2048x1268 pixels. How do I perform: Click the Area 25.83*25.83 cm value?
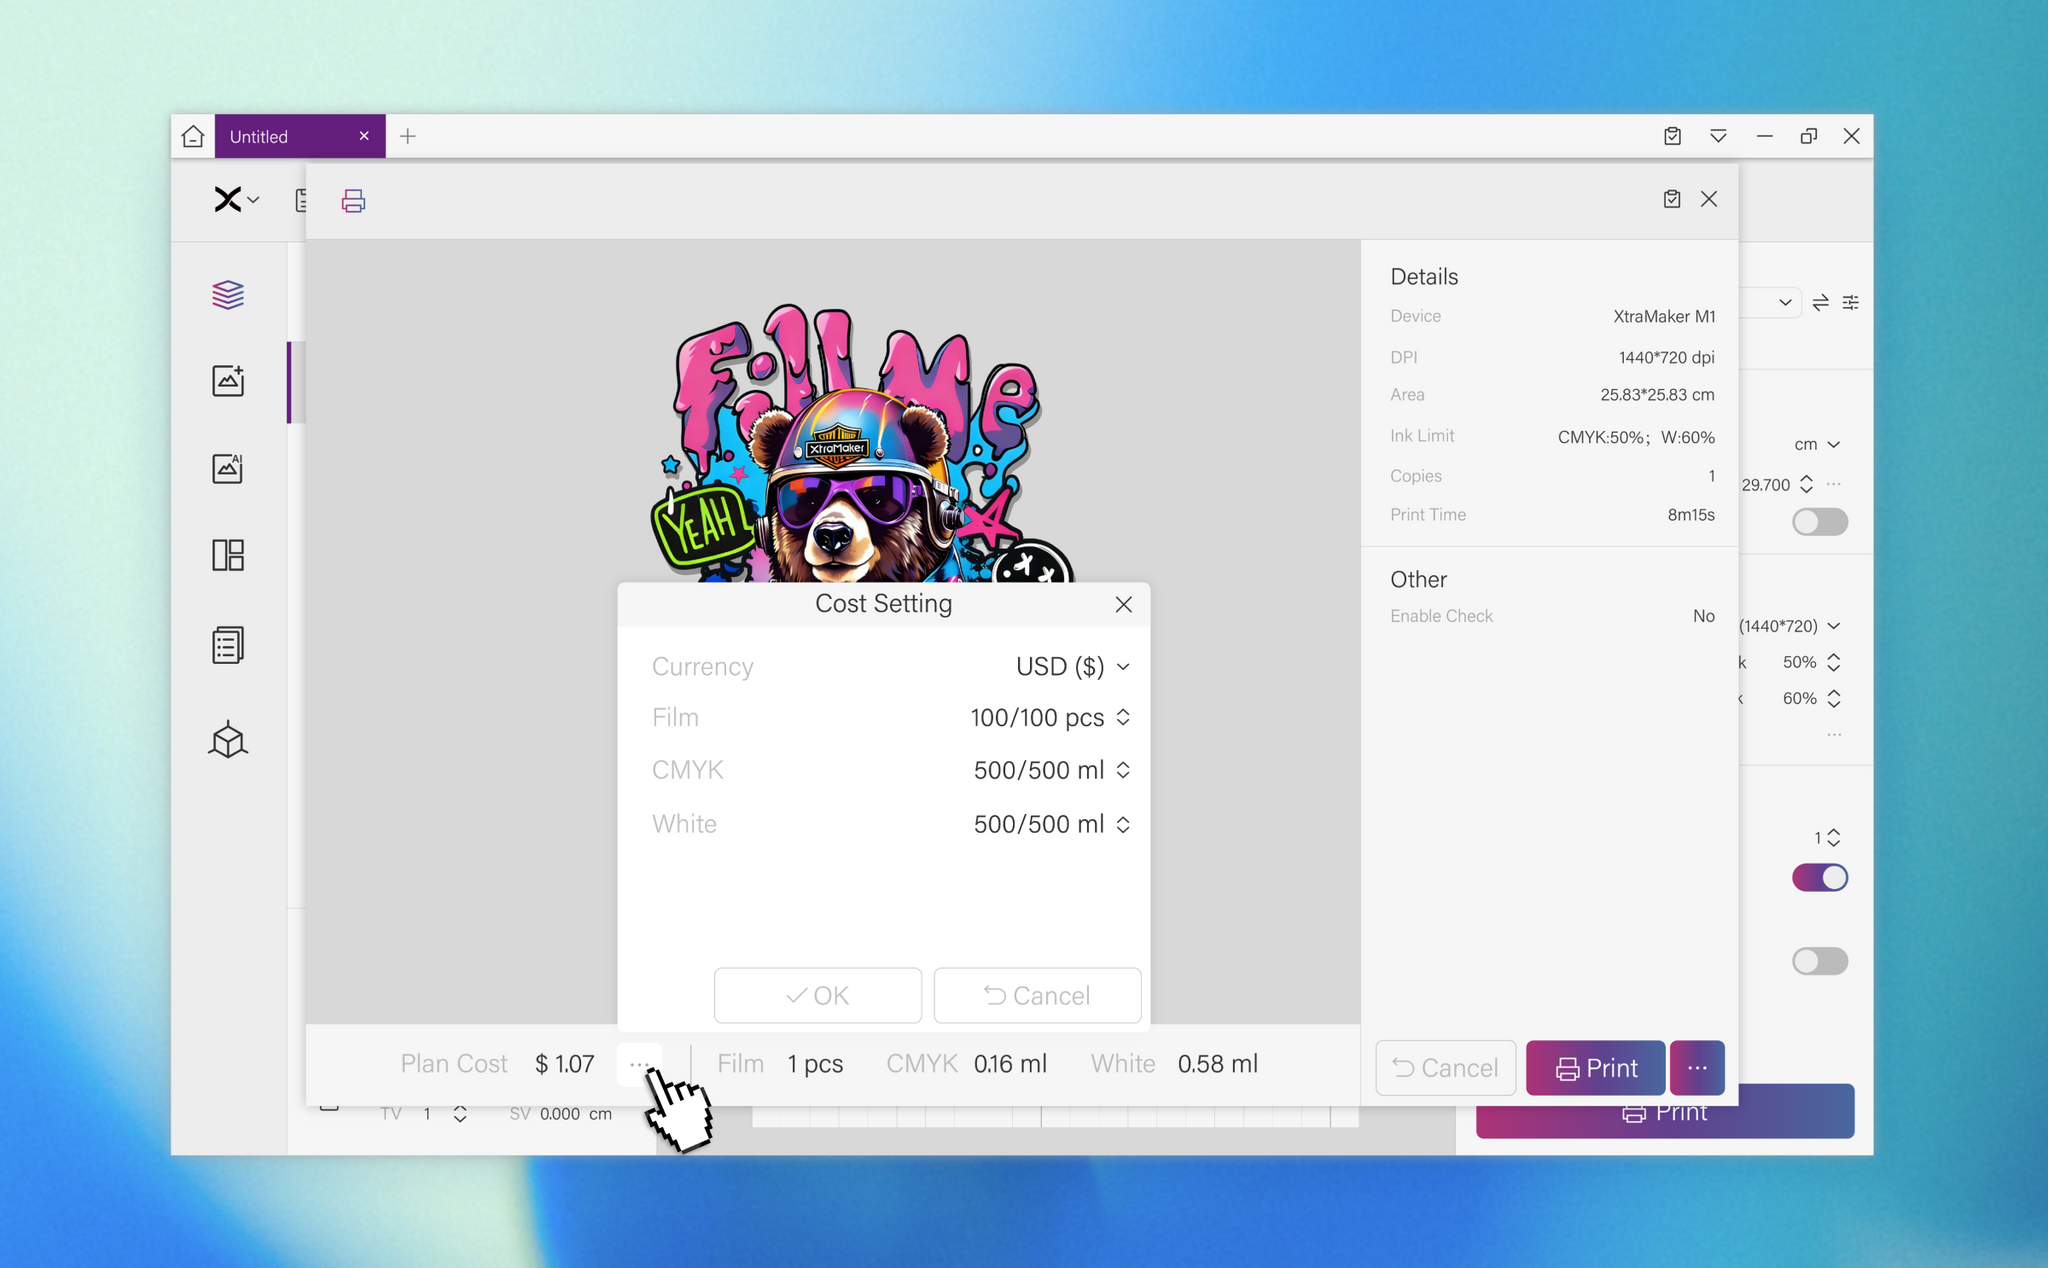click(1657, 395)
